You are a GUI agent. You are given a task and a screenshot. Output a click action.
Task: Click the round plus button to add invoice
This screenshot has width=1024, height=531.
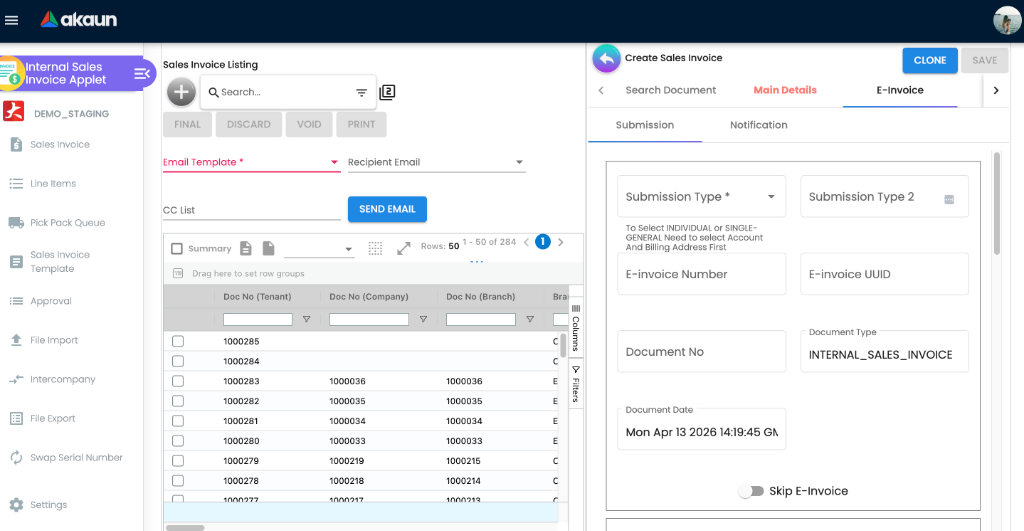pyautogui.click(x=181, y=92)
